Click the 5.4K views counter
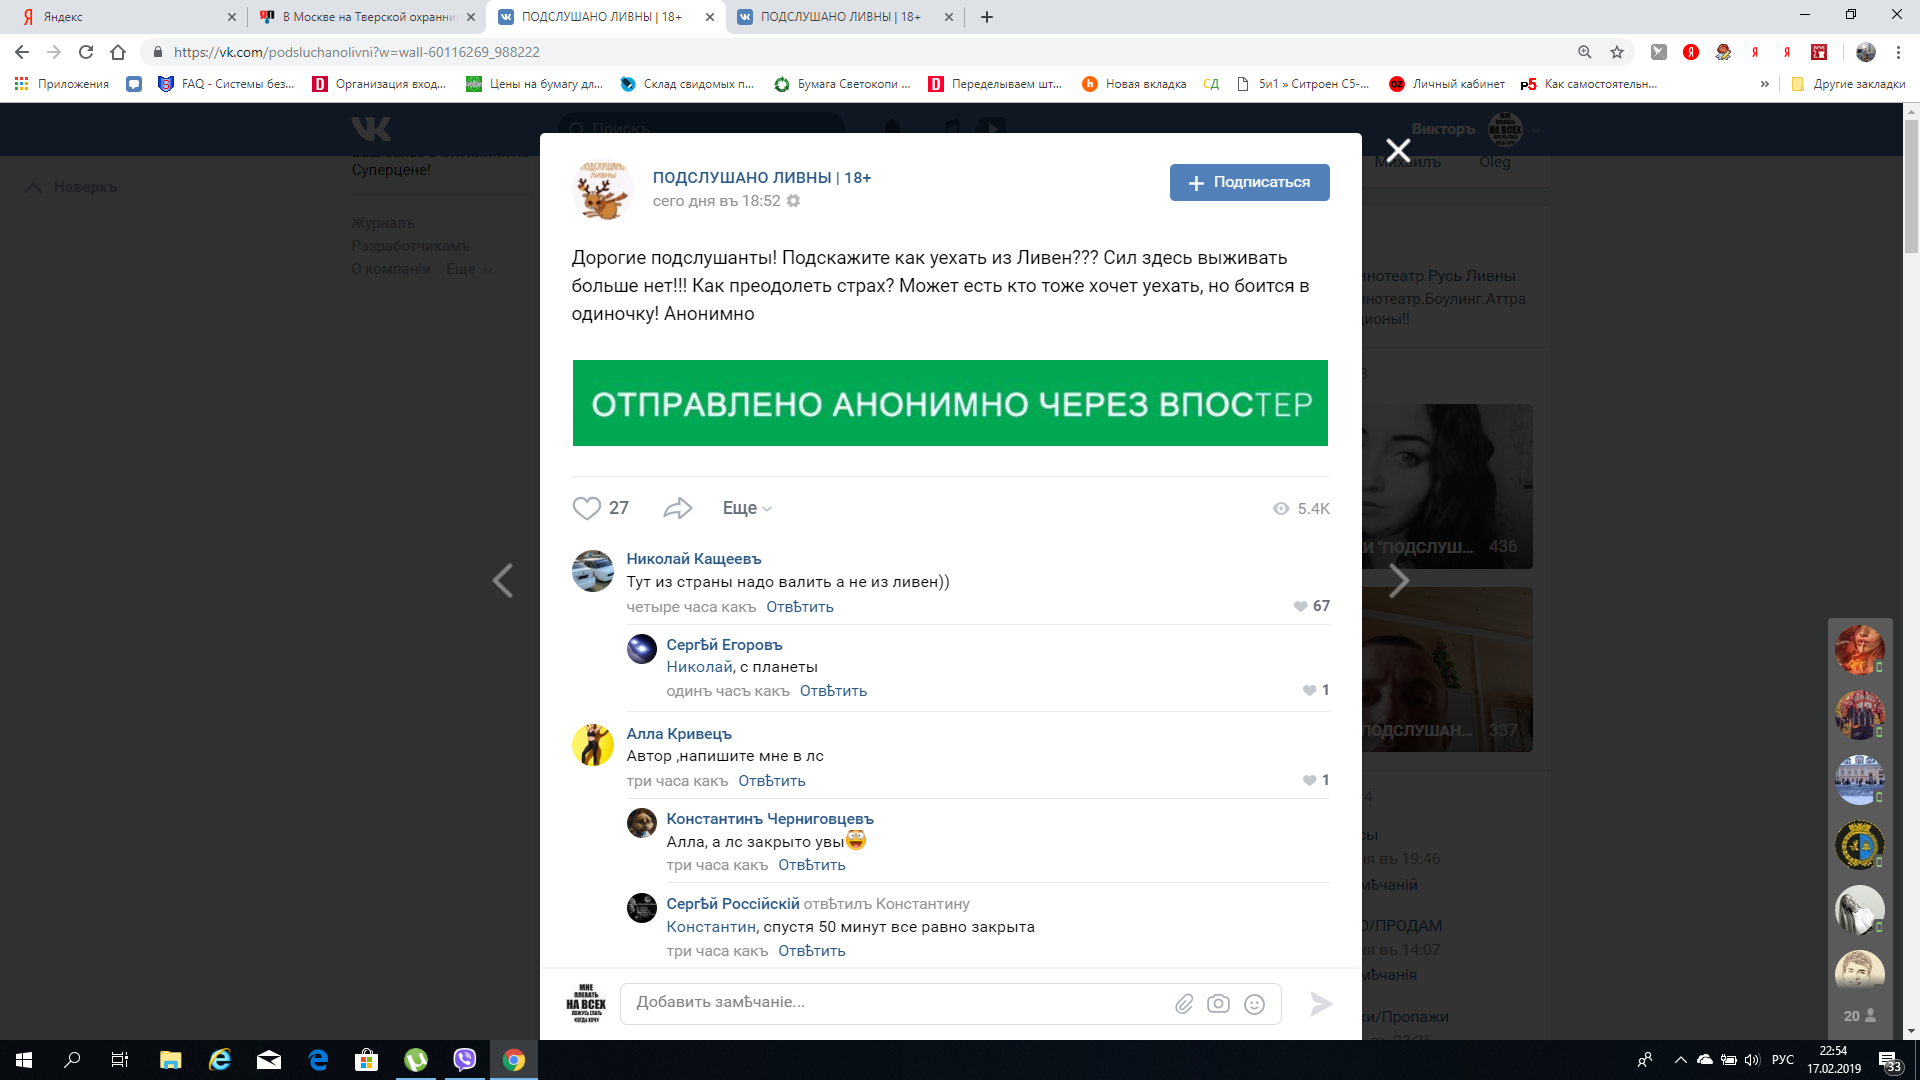Viewport: 1920px width, 1080px height. [1301, 509]
